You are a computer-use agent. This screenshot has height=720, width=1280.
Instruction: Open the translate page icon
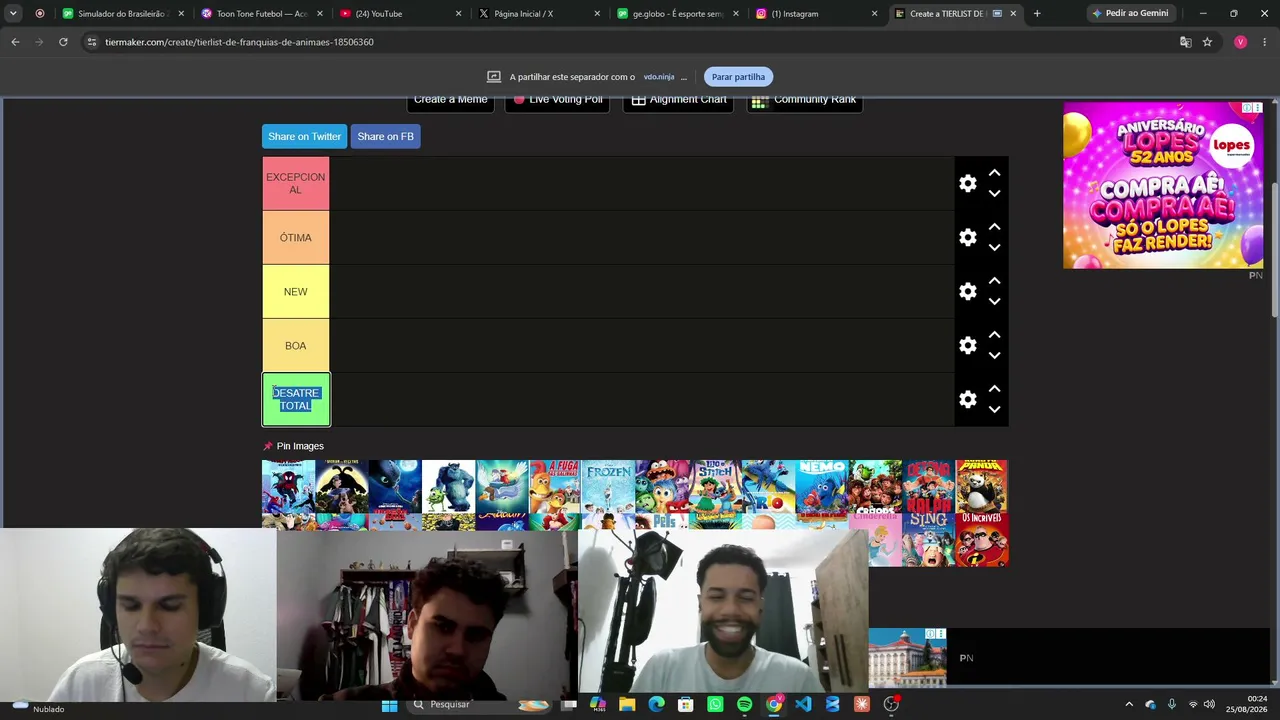tap(1185, 42)
